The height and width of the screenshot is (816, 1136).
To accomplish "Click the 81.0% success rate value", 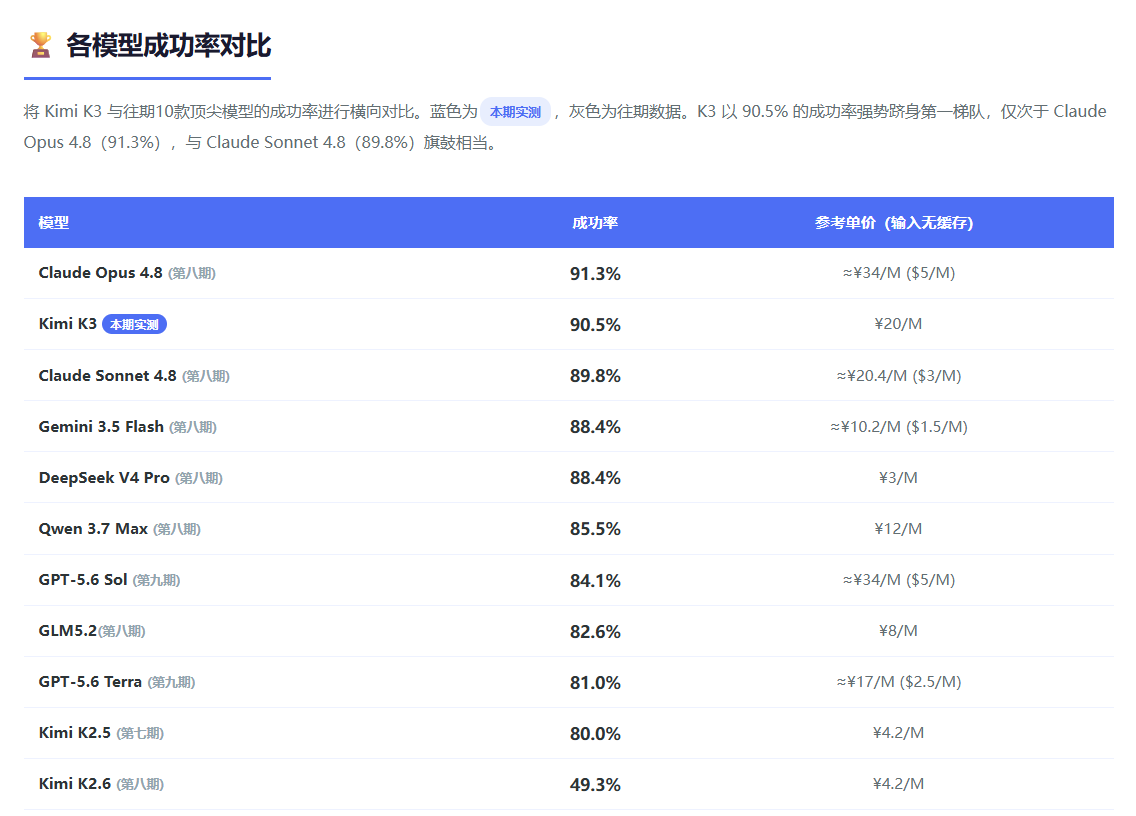I will tap(595, 683).
